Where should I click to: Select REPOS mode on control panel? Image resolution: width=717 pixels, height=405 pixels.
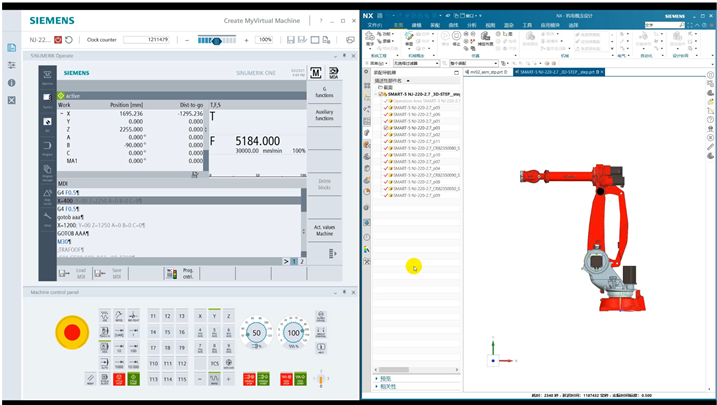coord(119,316)
